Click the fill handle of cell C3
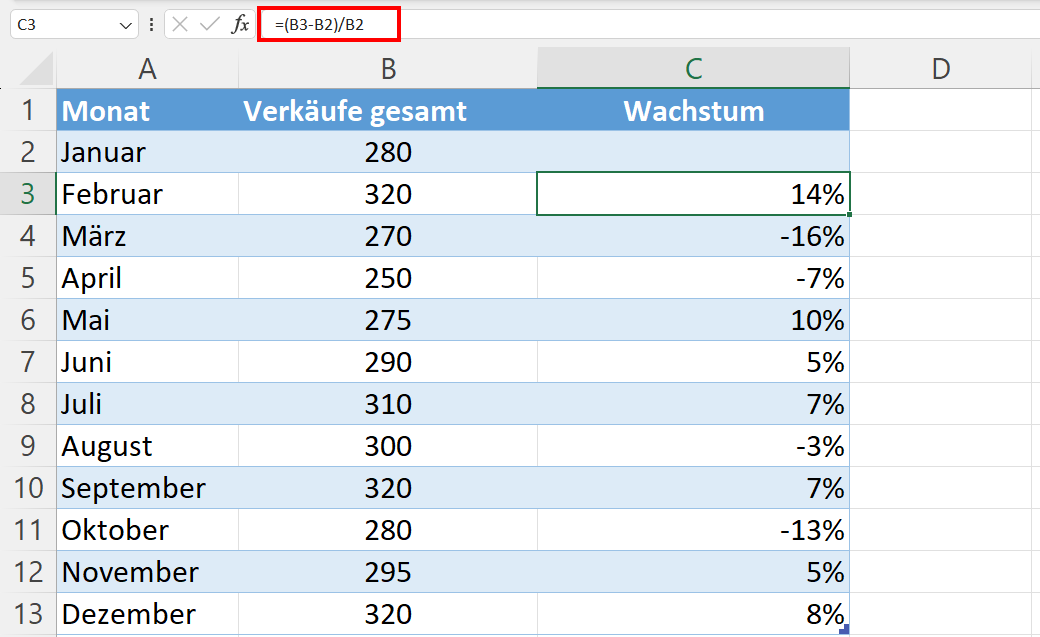The width and height of the screenshot is (1040, 637). (x=849, y=214)
